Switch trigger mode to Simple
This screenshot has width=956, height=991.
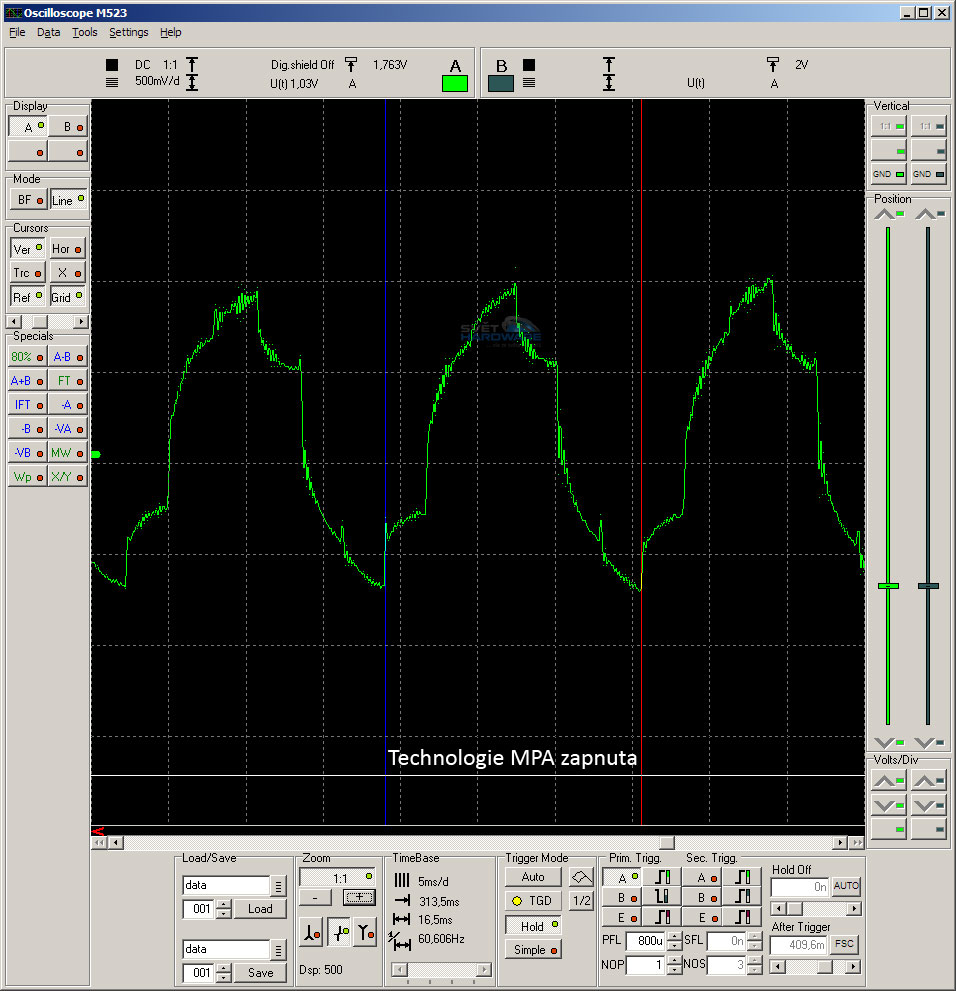[533, 949]
